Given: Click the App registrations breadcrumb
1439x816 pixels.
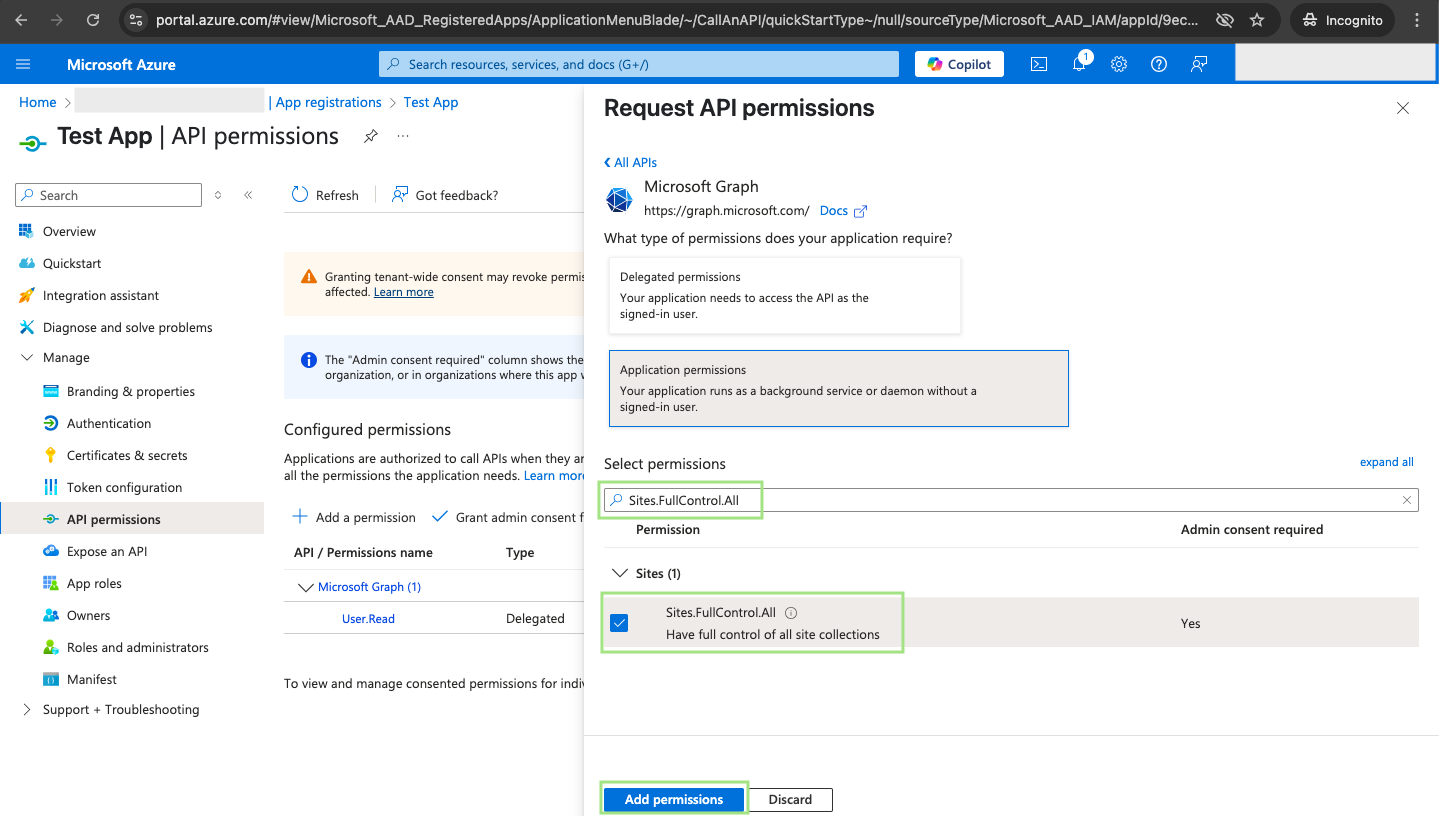Looking at the screenshot, I should pos(329,102).
